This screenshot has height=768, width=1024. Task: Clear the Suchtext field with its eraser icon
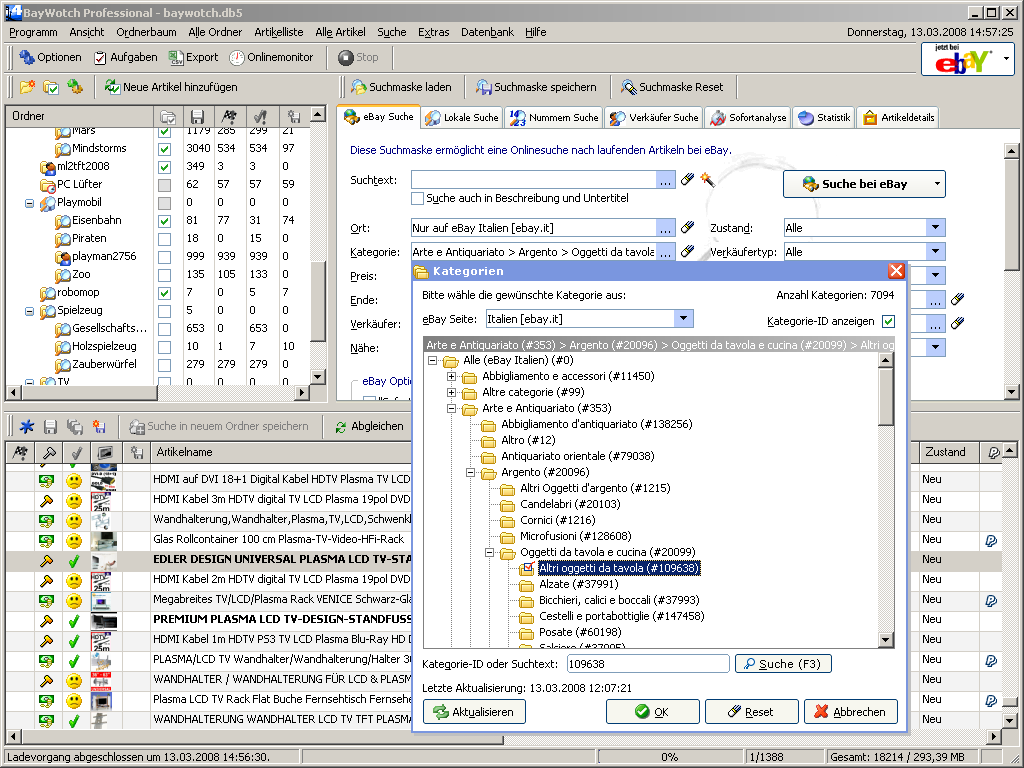687,179
